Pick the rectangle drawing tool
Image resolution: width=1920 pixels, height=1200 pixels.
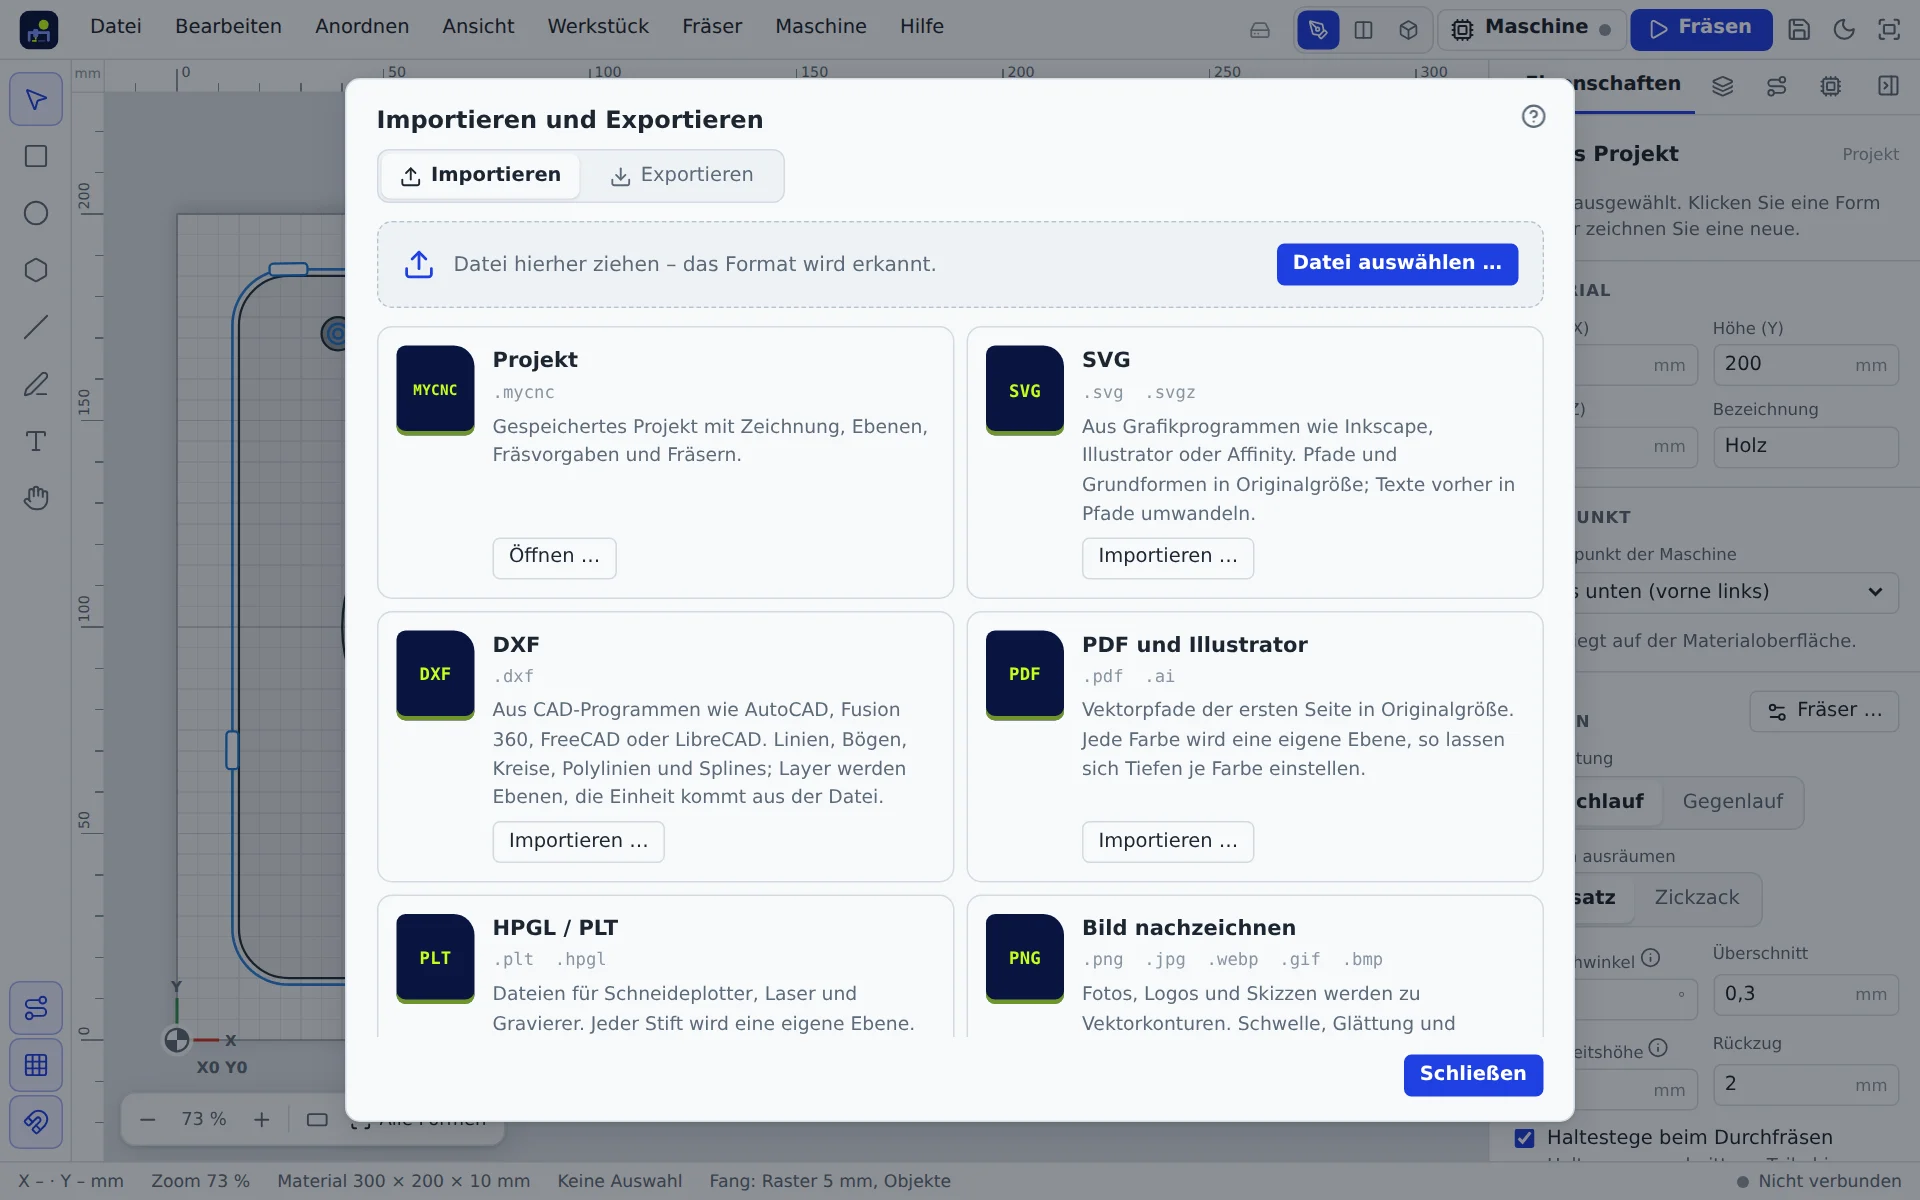pyautogui.click(x=36, y=156)
